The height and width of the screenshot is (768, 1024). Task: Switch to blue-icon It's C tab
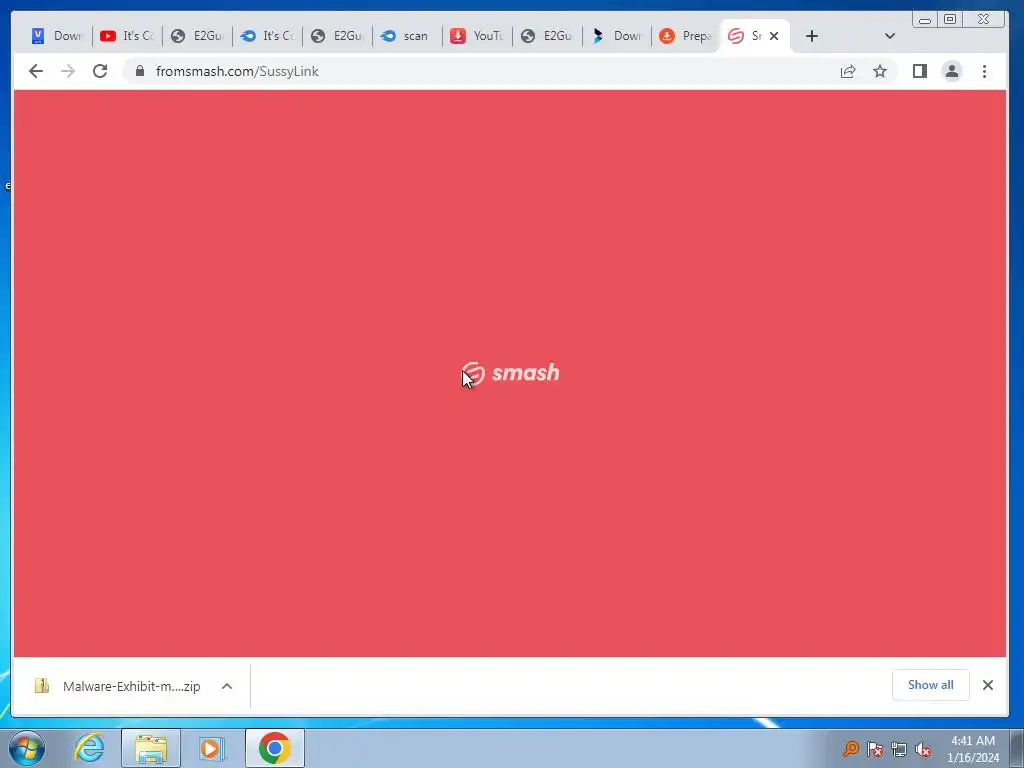pyautogui.click(x=266, y=36)
